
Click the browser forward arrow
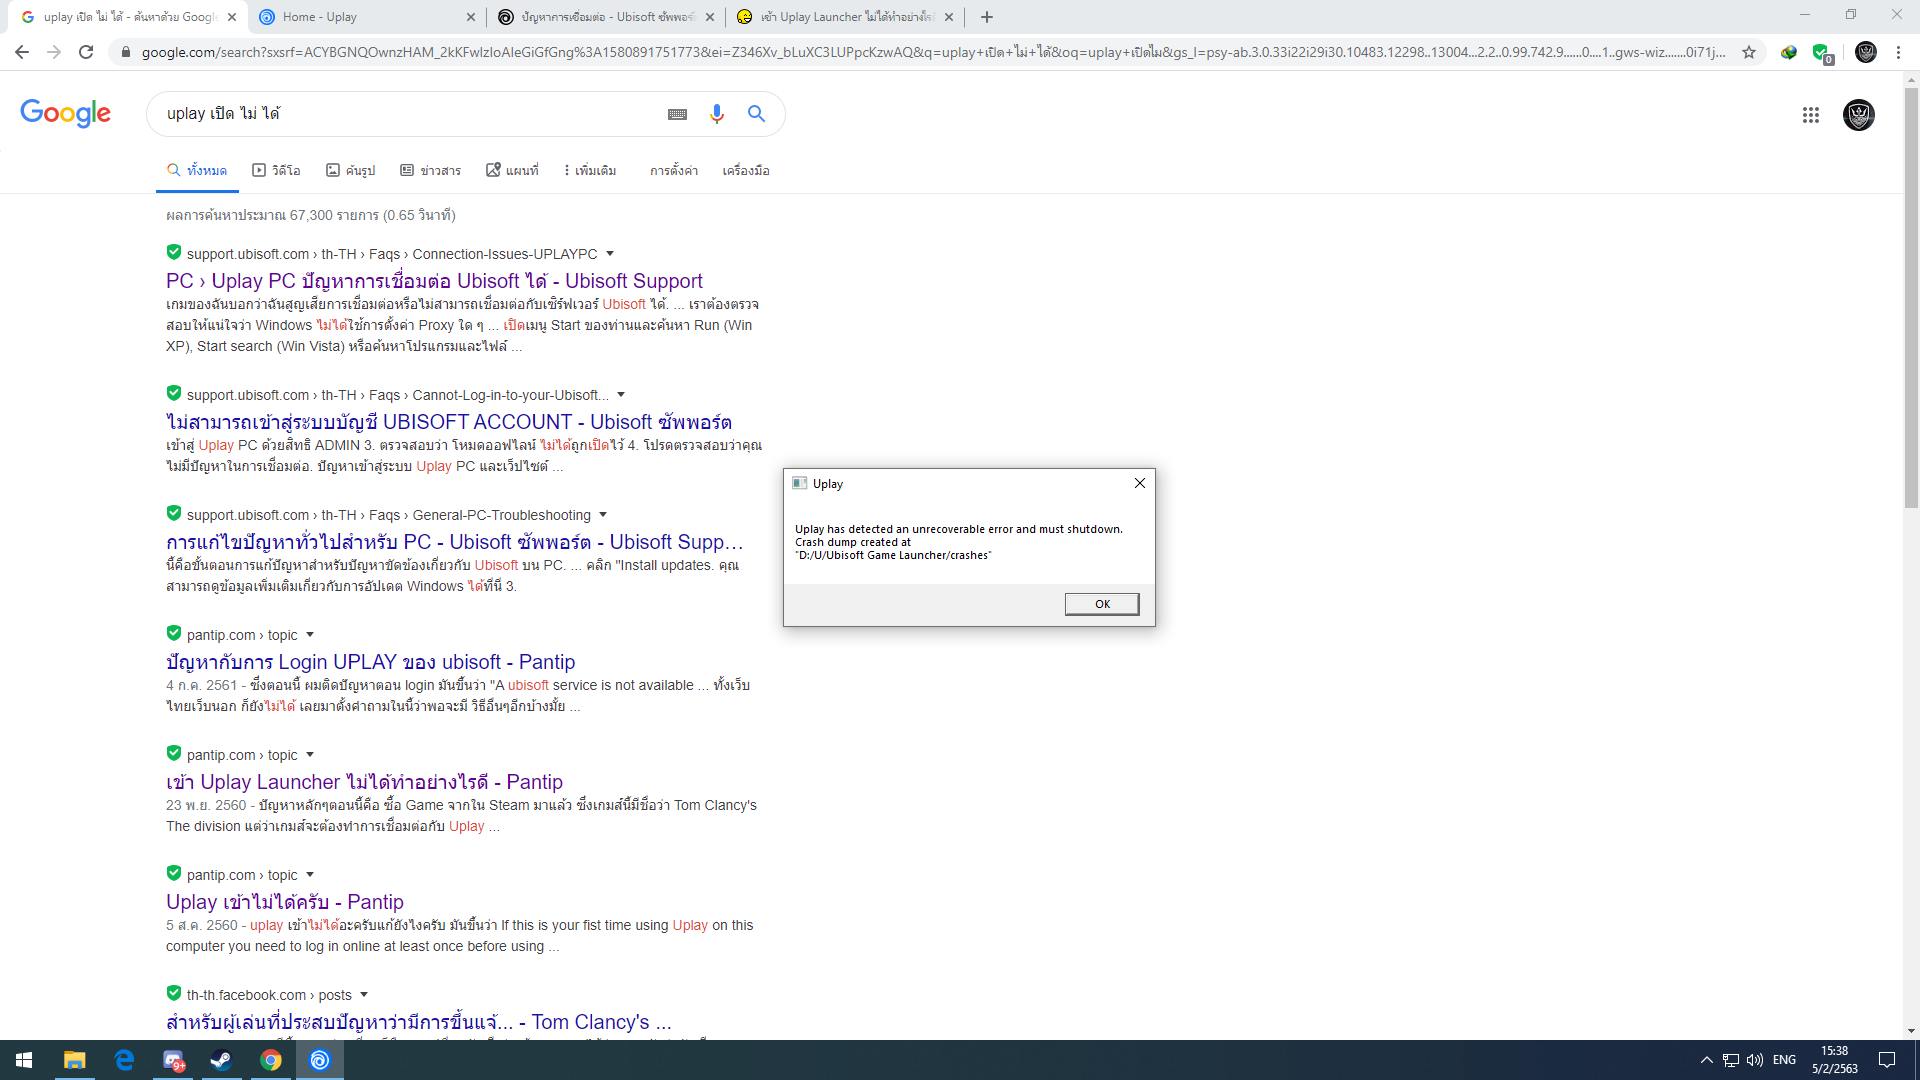tap(54, 52)
